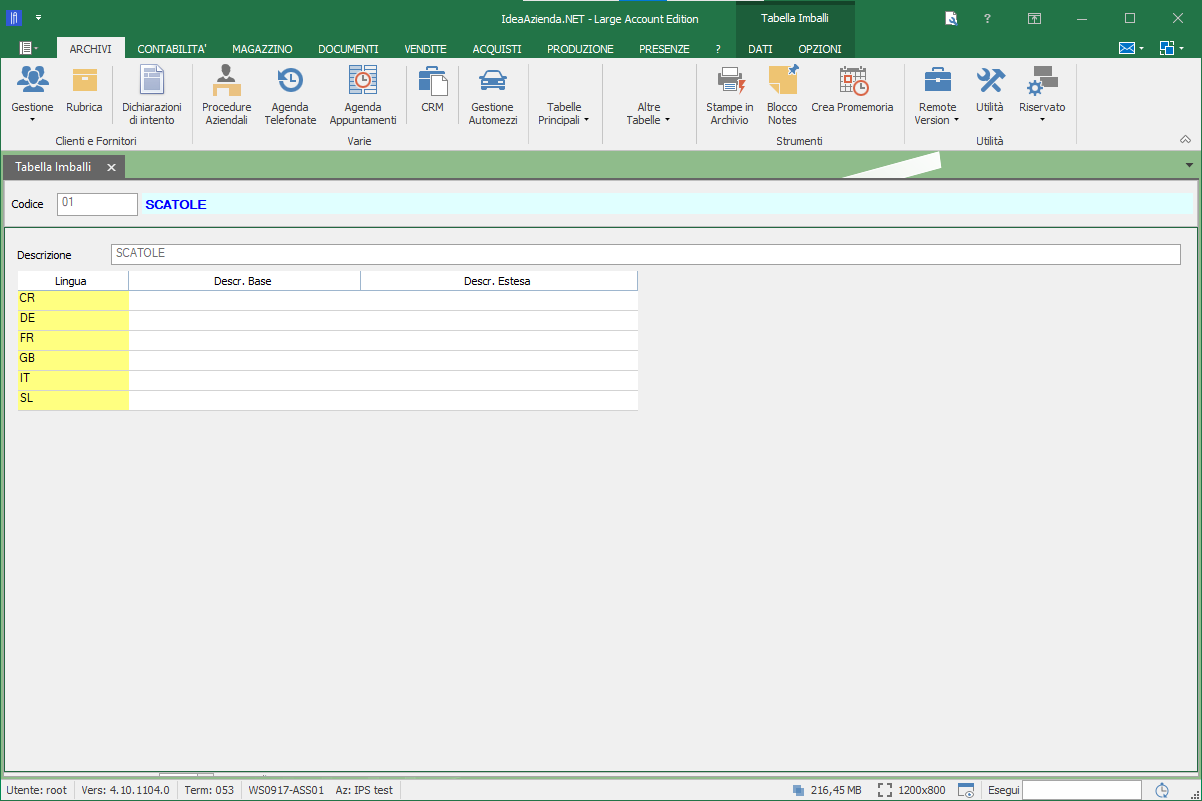Open the OPZIONI contextual tab
The width and height of the screenshot is (1202, 801).
click(x=820, y=48)
